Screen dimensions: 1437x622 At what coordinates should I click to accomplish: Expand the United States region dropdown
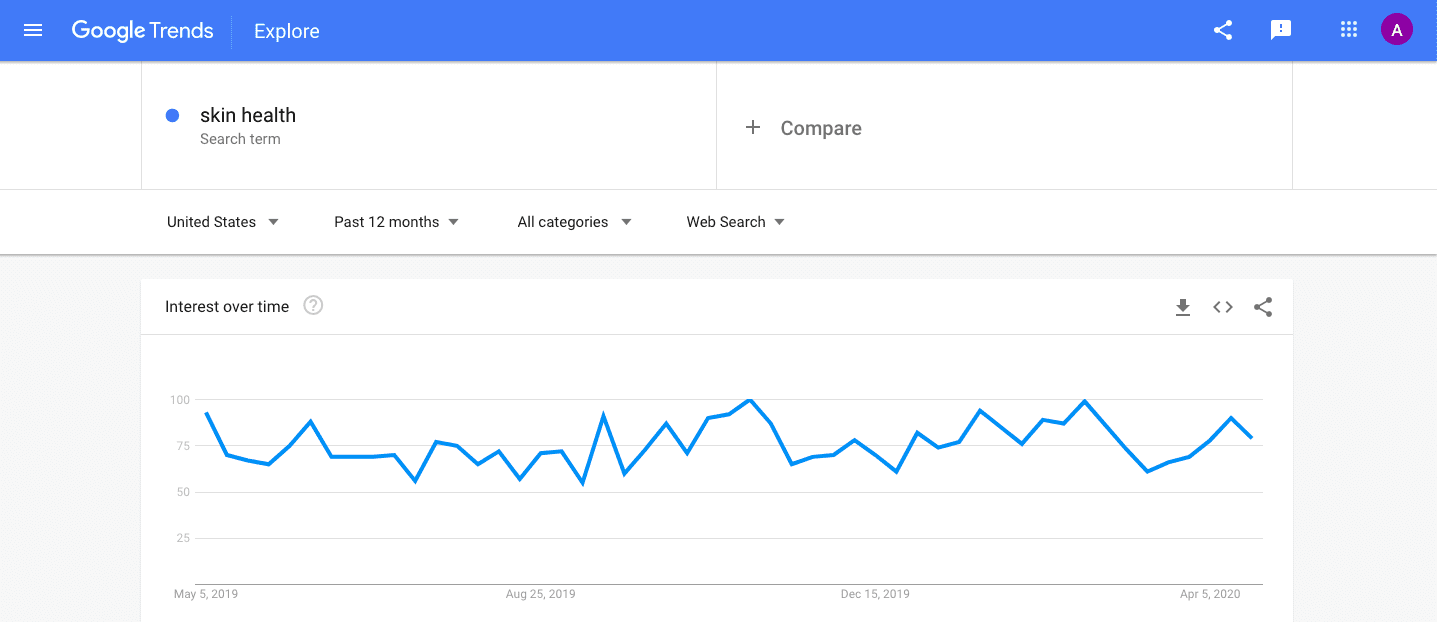pos(222,222)
